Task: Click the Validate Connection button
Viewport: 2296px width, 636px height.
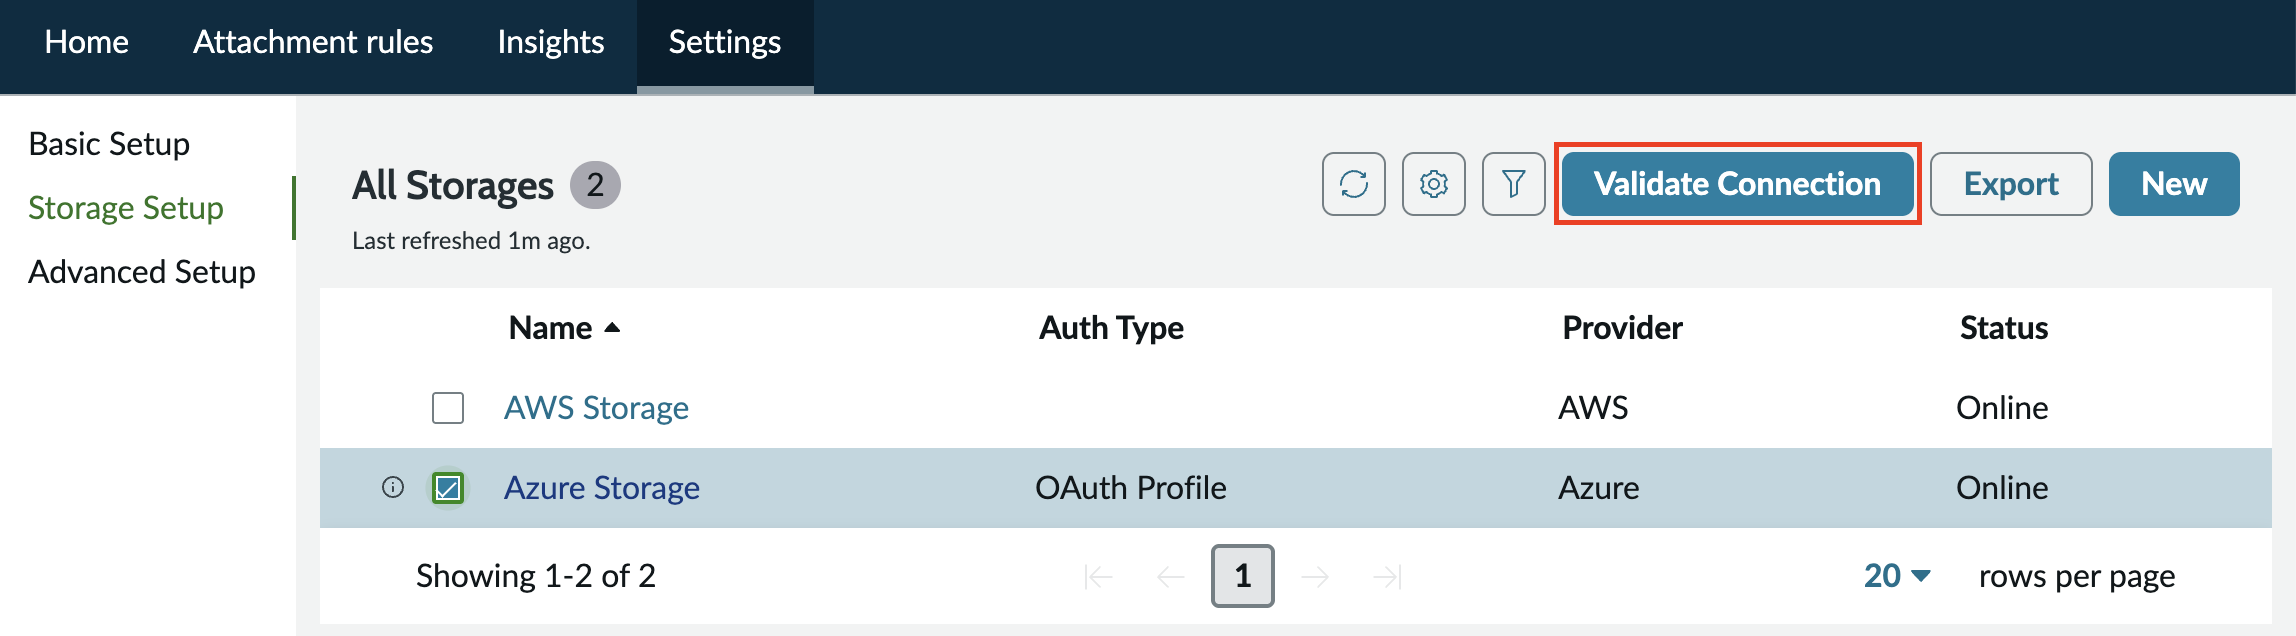Action: click(1737, 184)
